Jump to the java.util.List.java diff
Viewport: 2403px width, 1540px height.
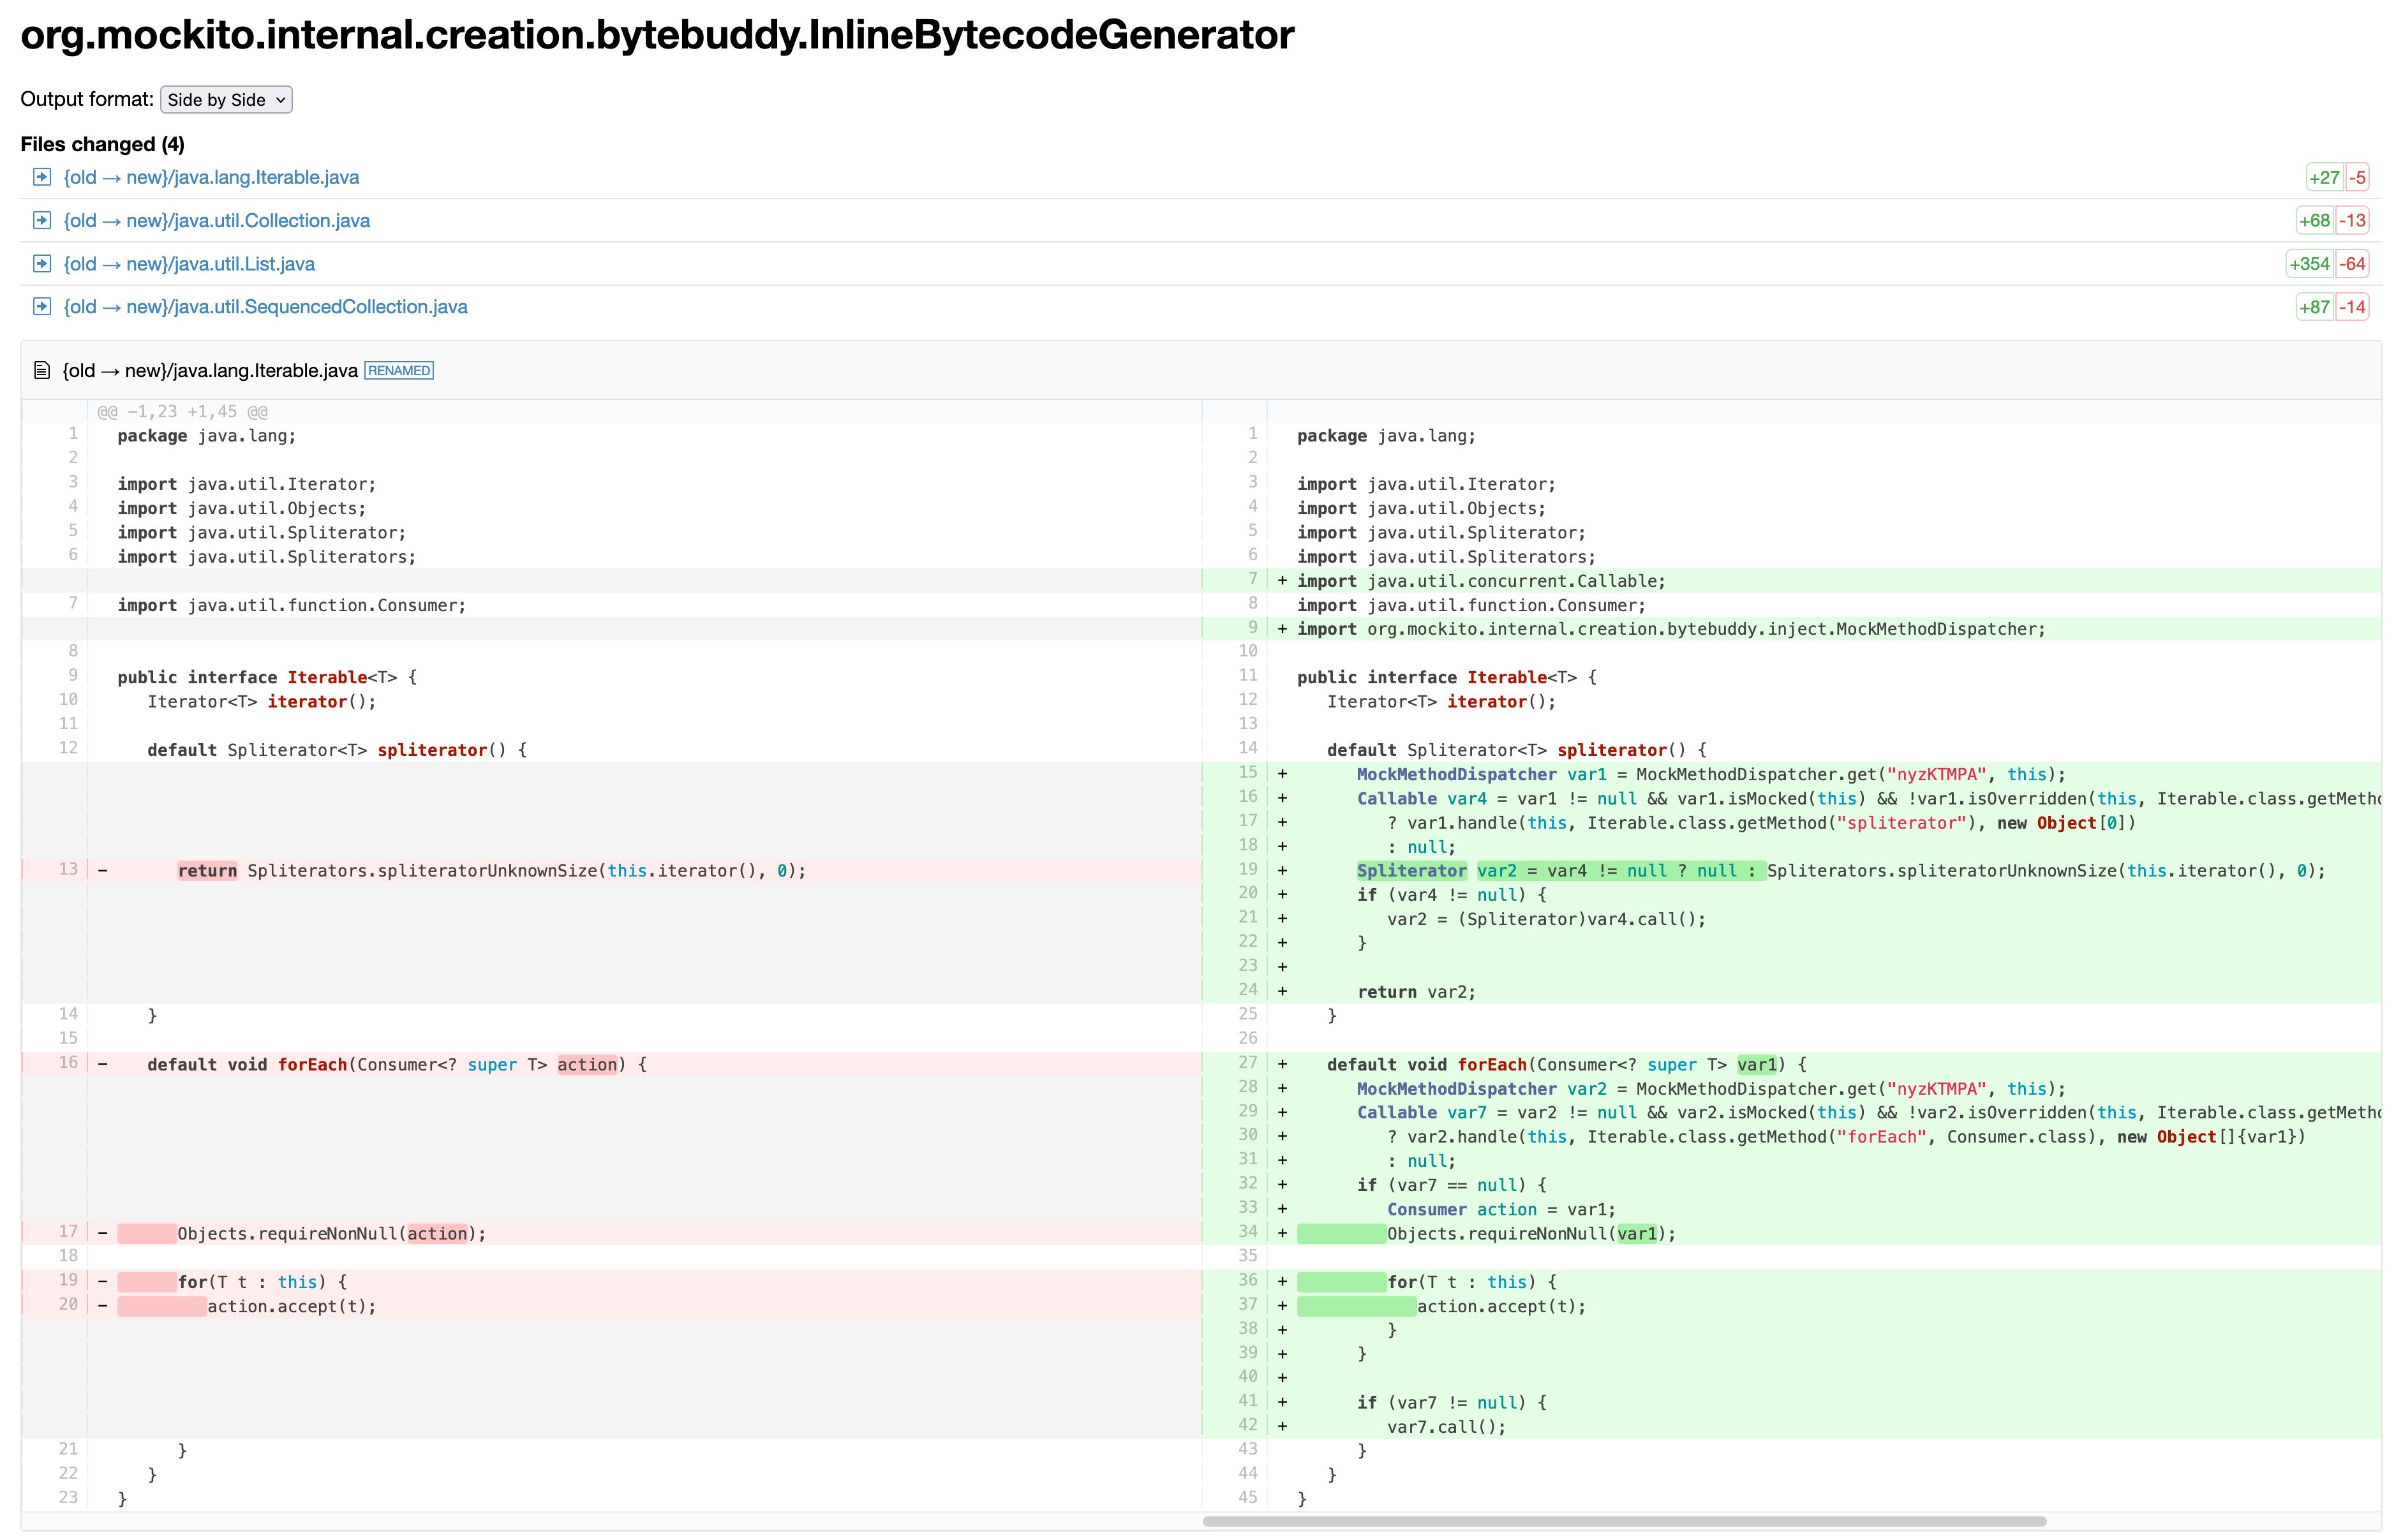coord(189,264)
